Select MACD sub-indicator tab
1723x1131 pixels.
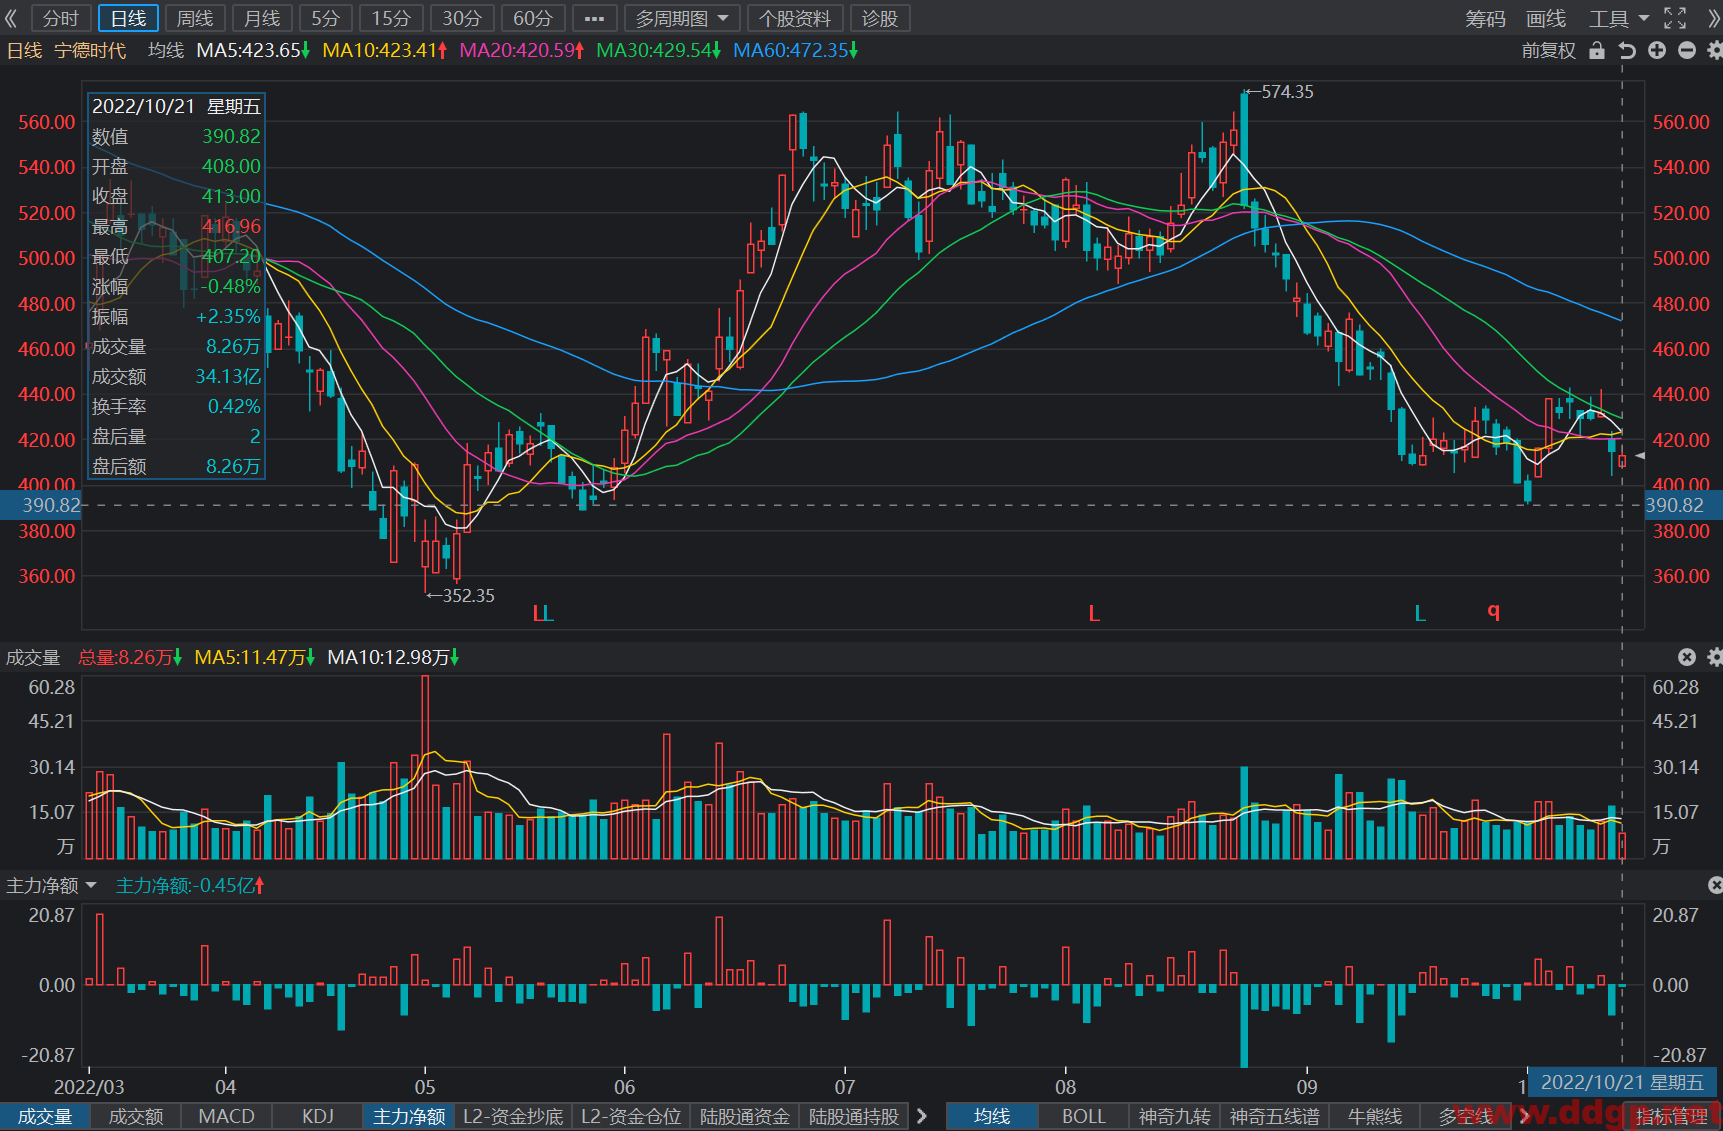[227, 1116]
